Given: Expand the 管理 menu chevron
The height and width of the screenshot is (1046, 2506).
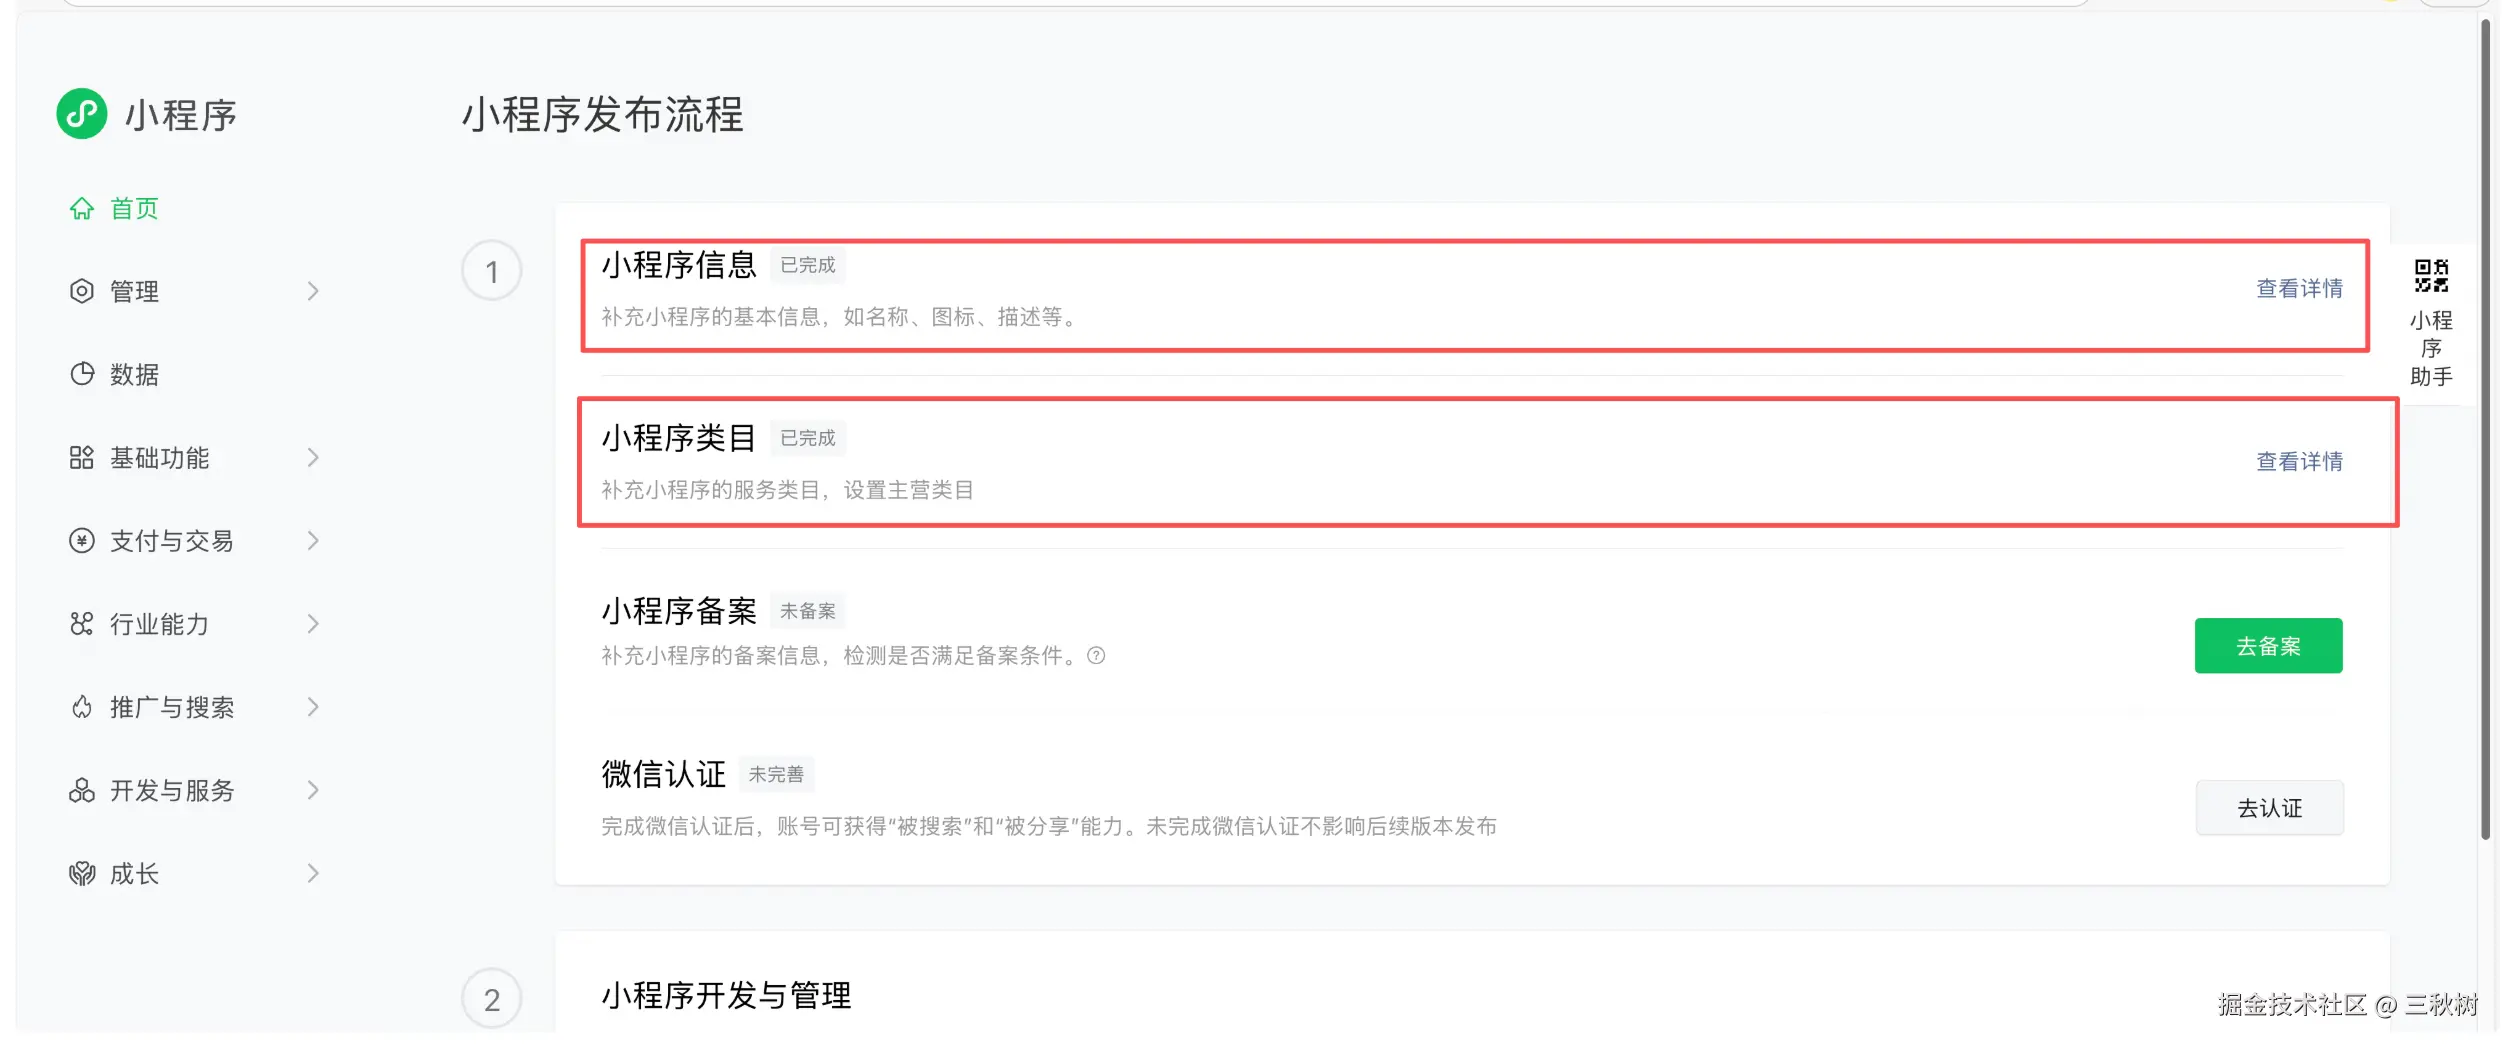Looking at the screenshot, I should point(313,291).
